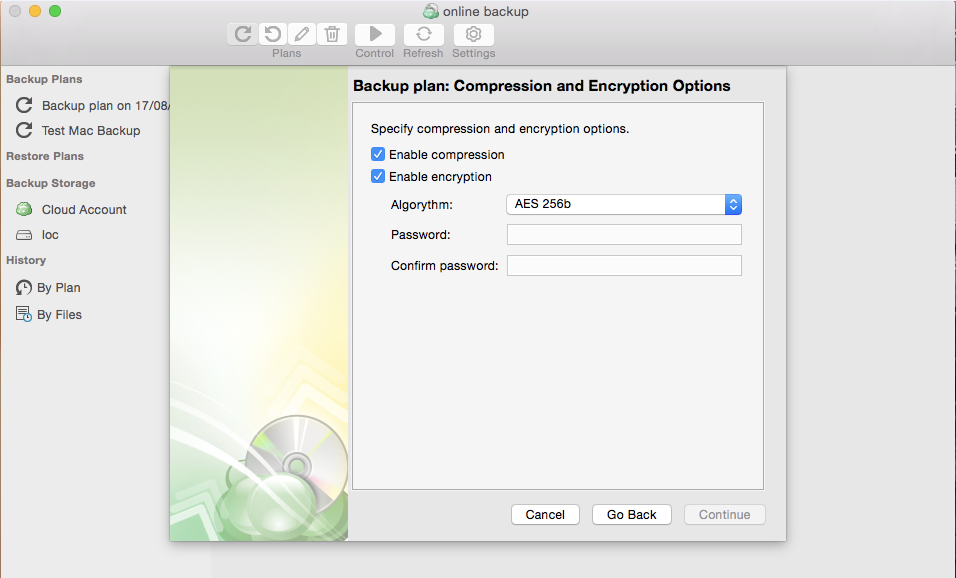Viewport: 956px width, 578px height.
Task: Click the Cloud Account cloud icon
Action: coord(24,210)
